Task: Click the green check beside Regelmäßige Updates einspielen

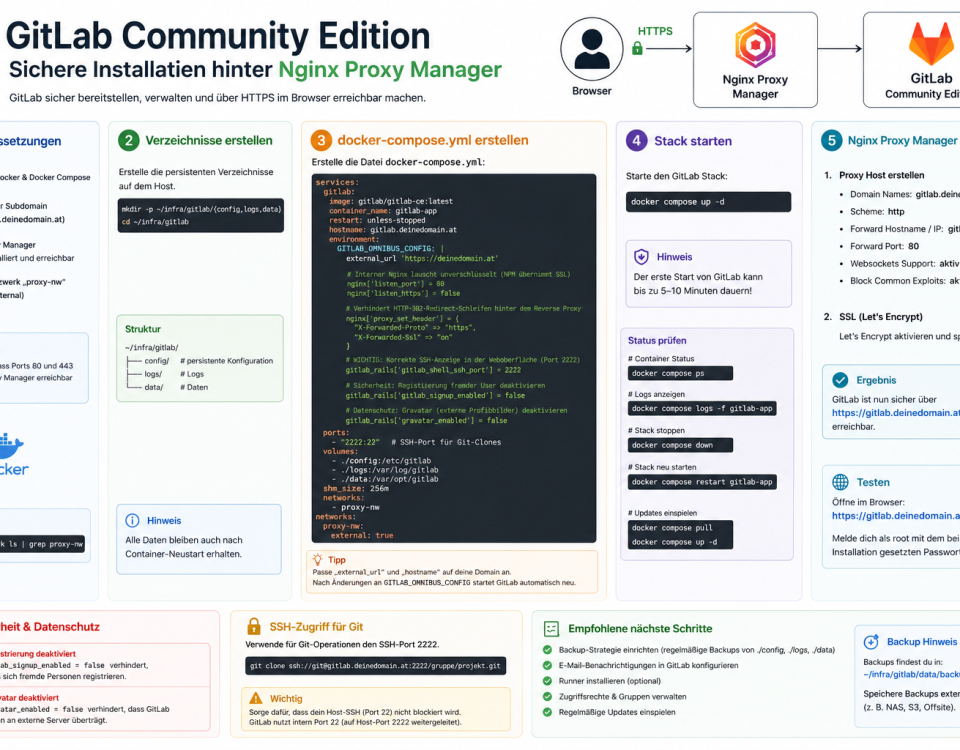Action: pyautogui.click(x=547, y=712)
